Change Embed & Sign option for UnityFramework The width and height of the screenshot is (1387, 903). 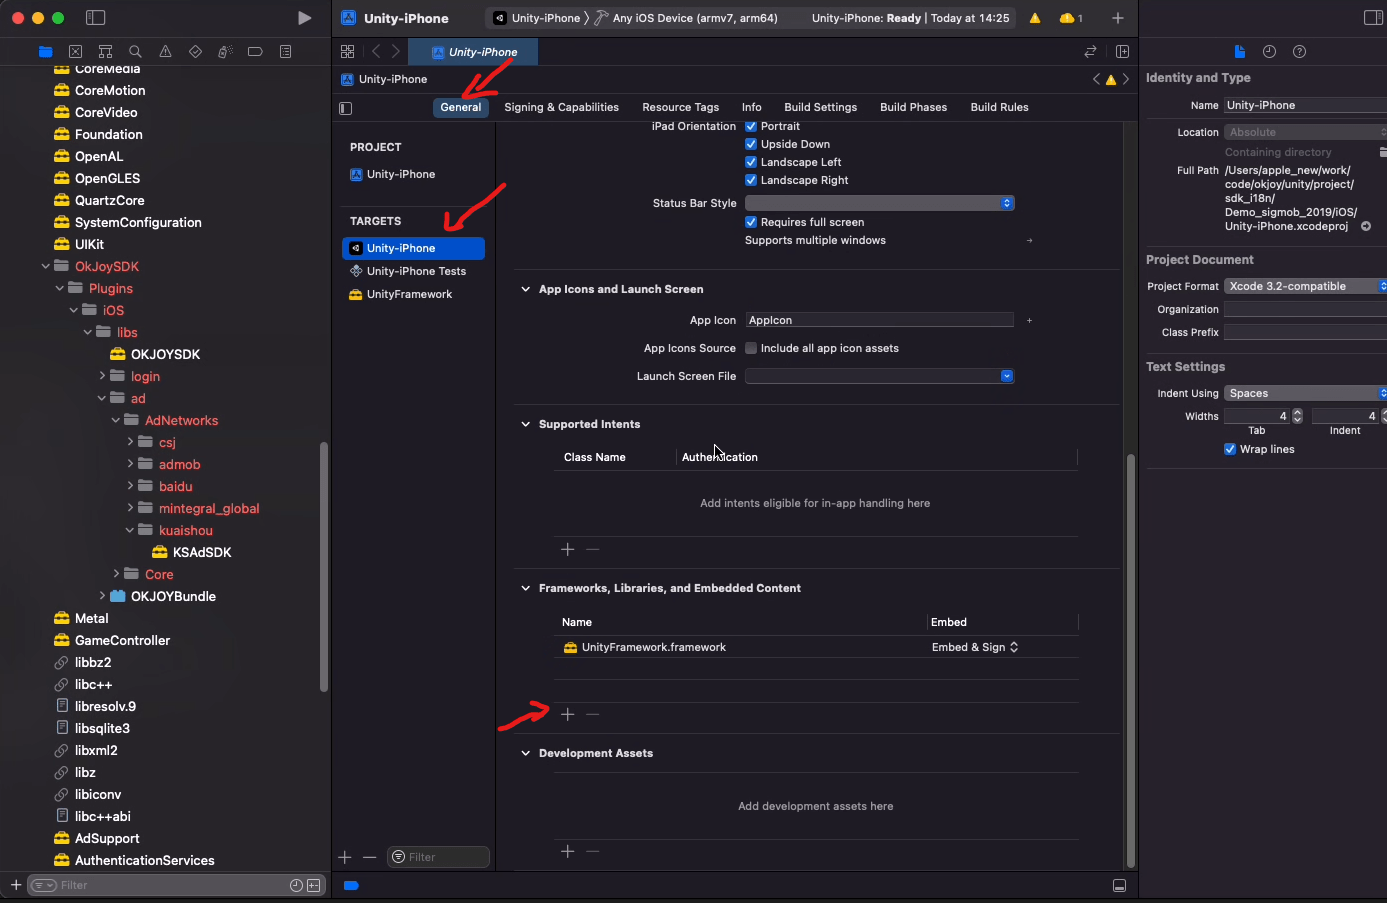coord(975,647)
